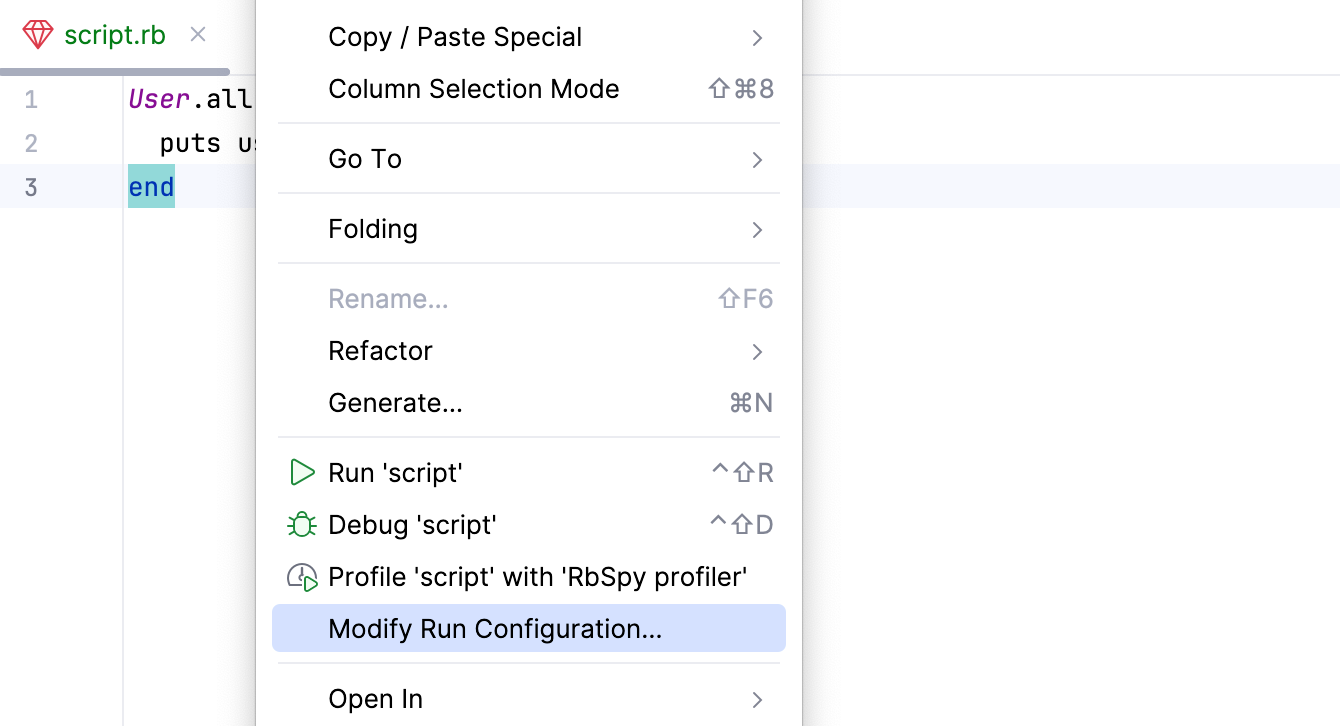Image resolution: width=1340 pixels, height=726 pixels.
Task: Click the RbSpy profiler gauge icon
Action: [302, 576]
